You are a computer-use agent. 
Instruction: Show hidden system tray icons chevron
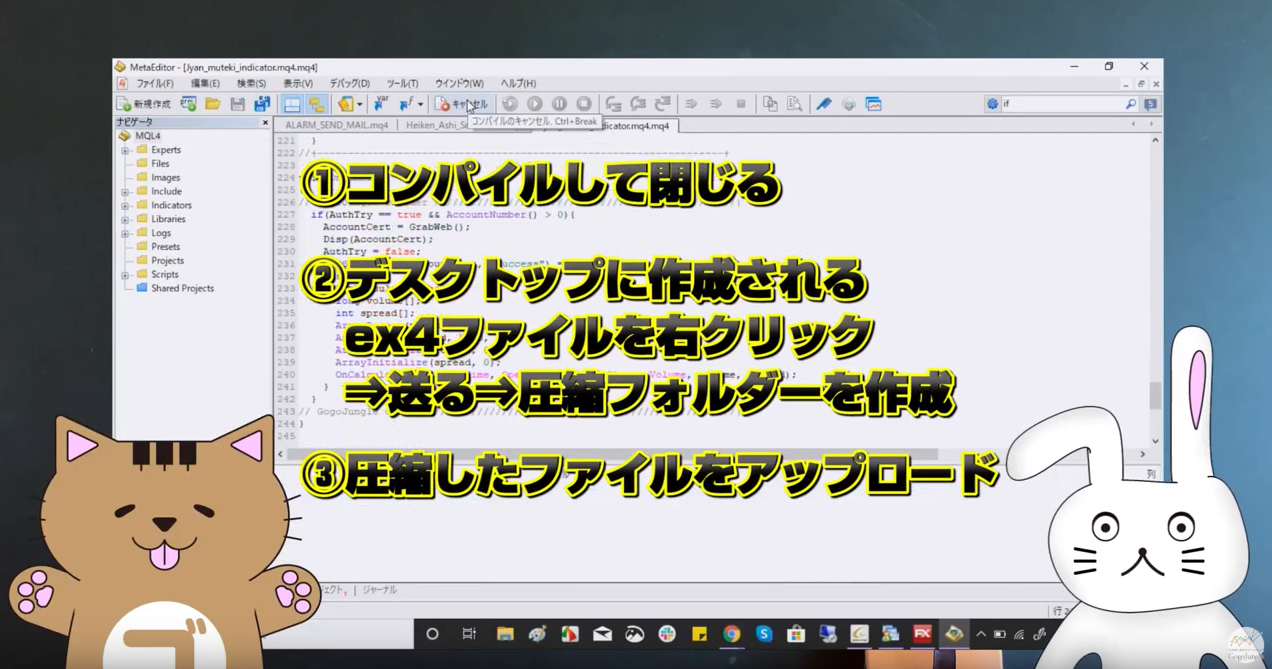click(981, 634)
